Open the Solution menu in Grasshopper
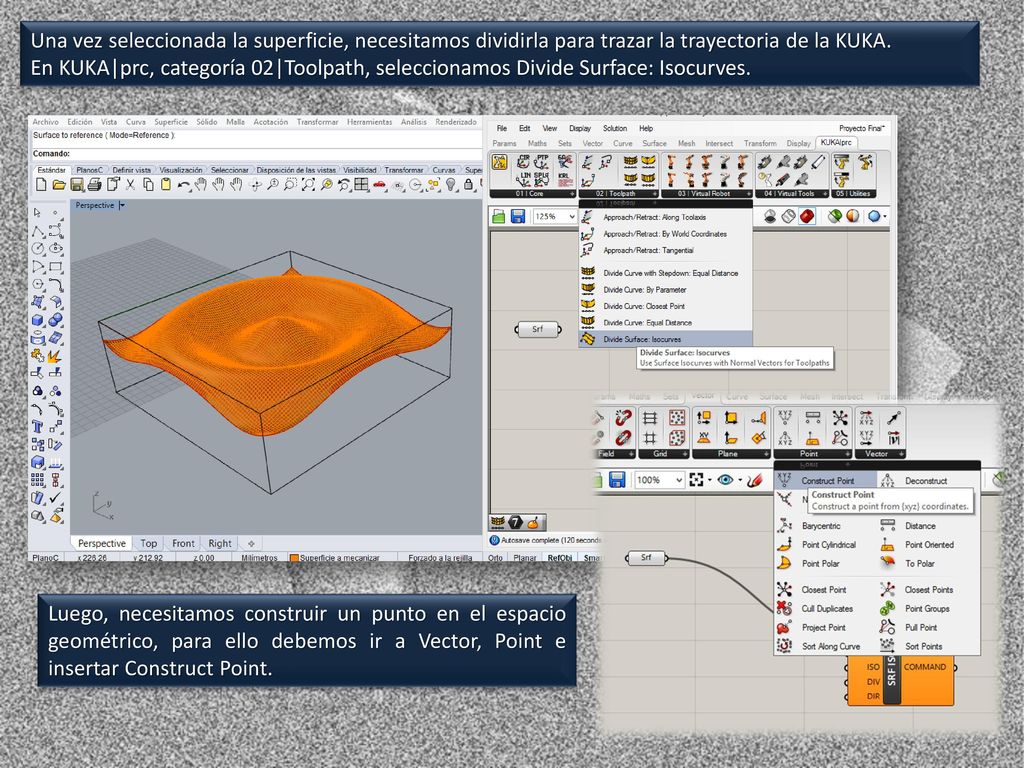The image size is (1024, 768). pos(615,129)
